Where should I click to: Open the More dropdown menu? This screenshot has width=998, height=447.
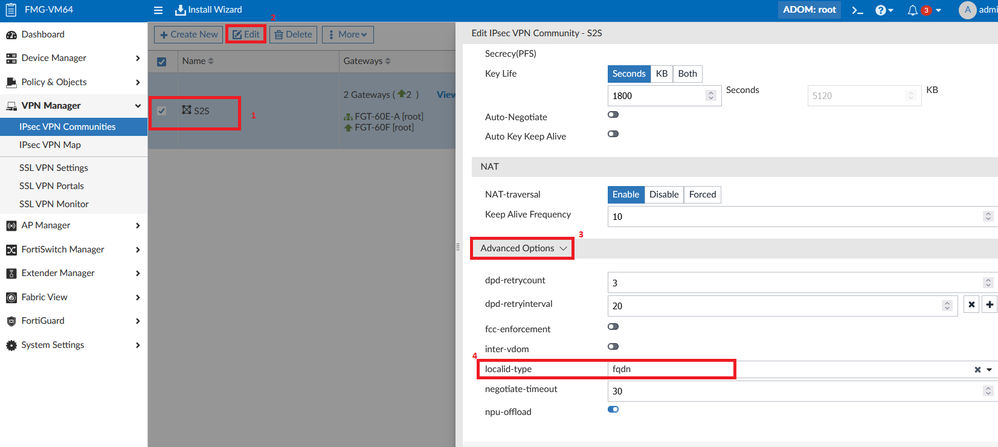pos(347,34)
